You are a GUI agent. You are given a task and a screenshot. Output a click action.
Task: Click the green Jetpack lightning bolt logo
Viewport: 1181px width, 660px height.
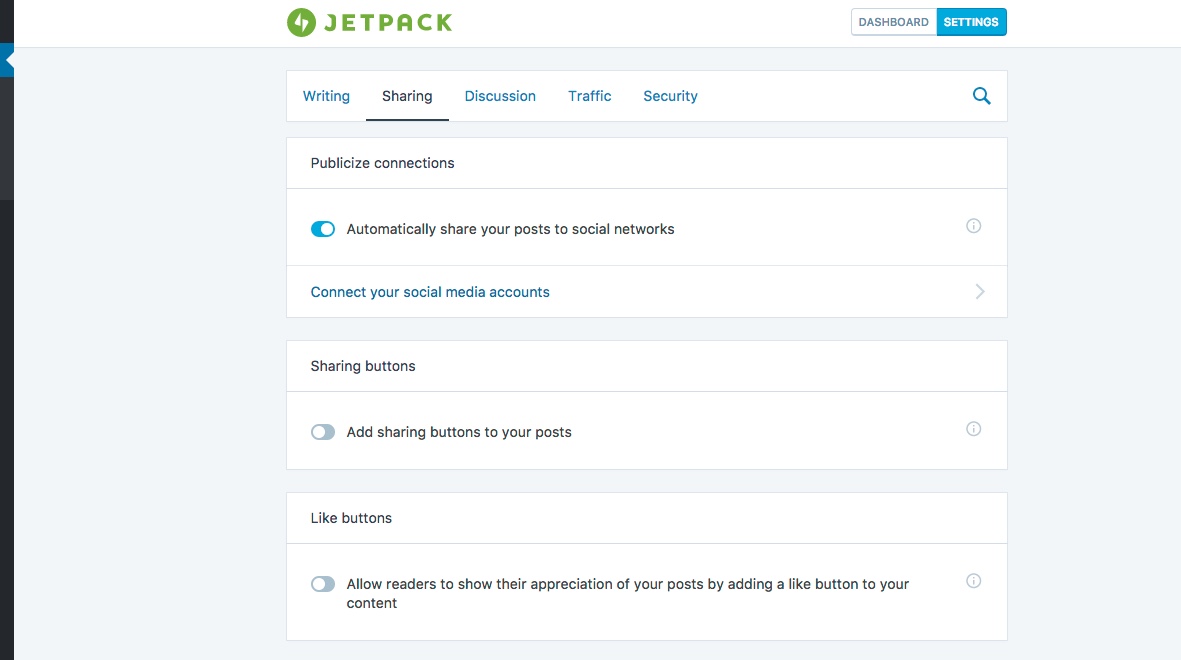301,22
